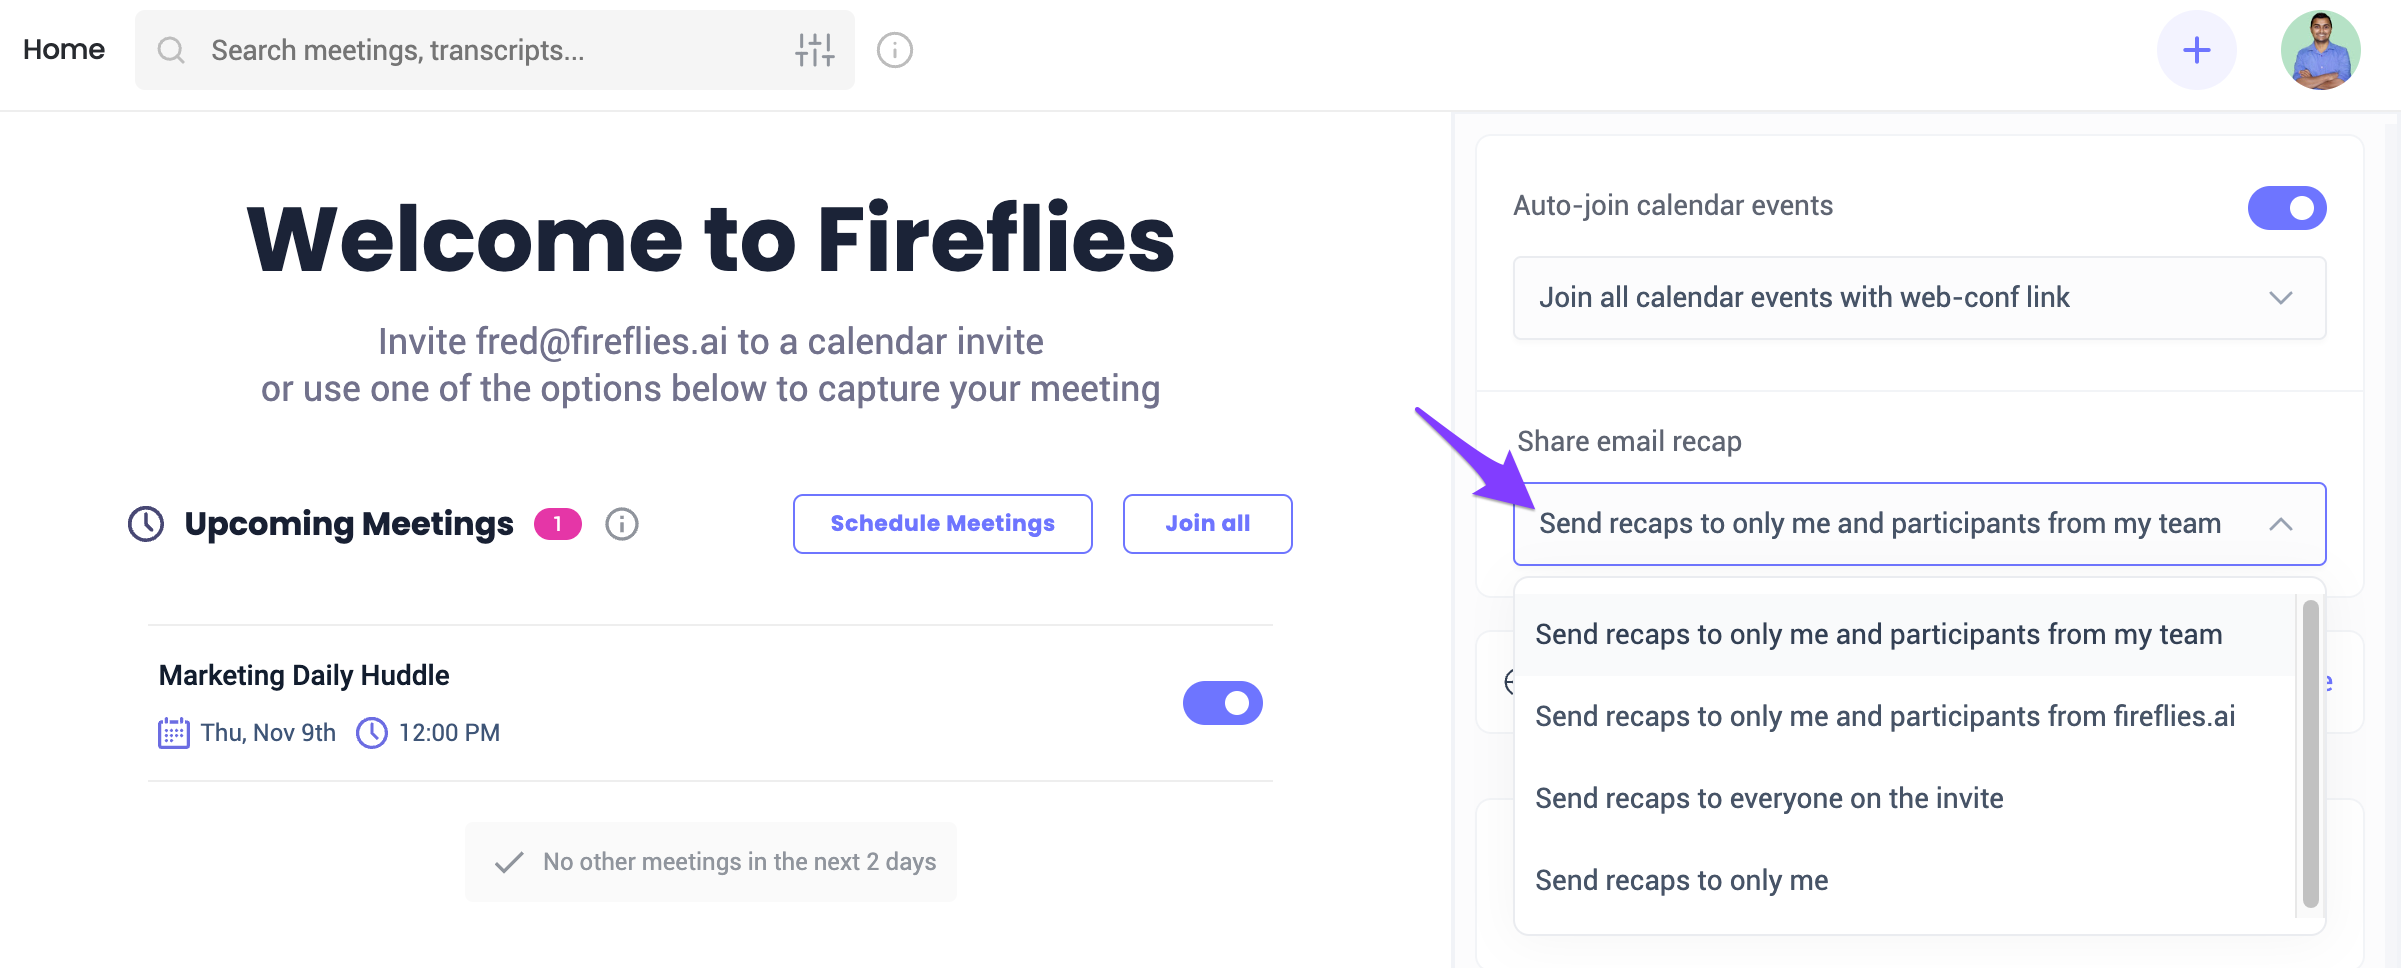Toggle Auto-join calendar events switch
Screen dimensions: 2401x968
tap(2286, 208)
